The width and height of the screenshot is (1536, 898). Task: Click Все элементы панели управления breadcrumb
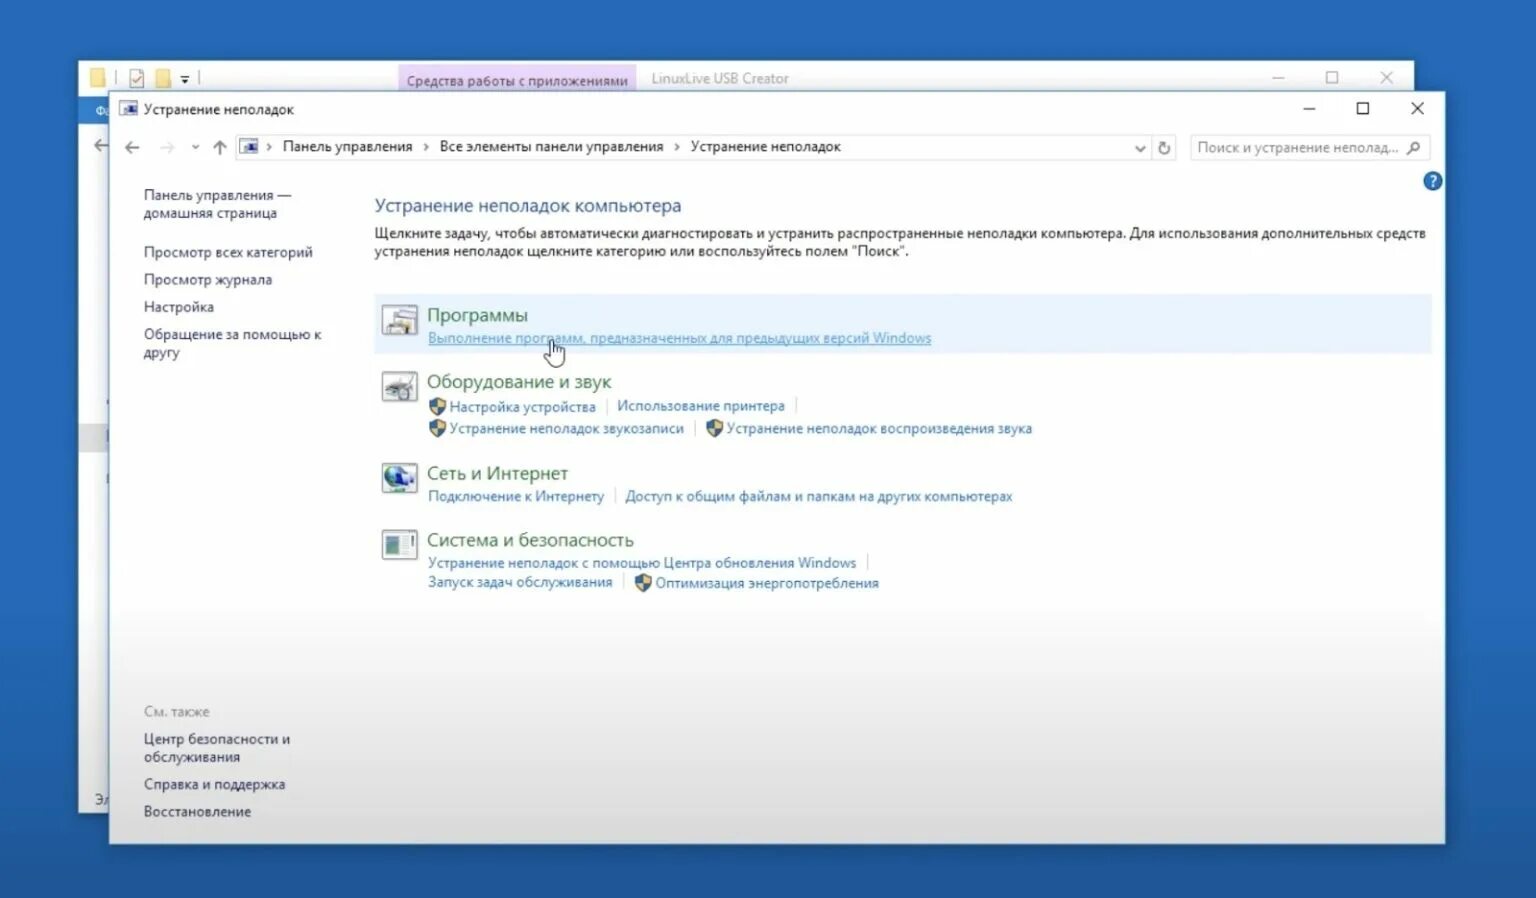point(551,147)
